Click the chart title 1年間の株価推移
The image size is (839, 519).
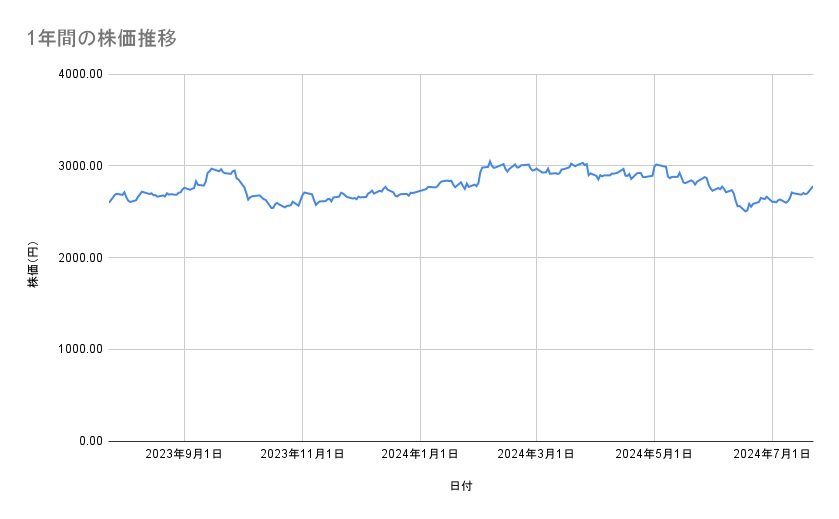click(x=102, y=38)
